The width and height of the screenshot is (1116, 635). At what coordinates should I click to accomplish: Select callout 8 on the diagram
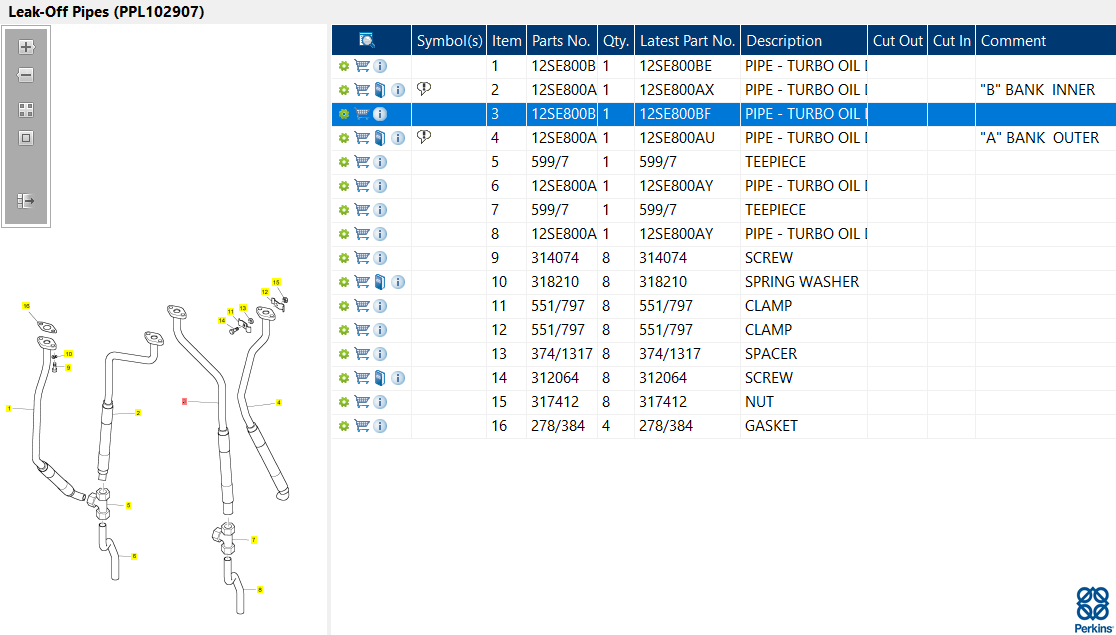pos(260,589)
